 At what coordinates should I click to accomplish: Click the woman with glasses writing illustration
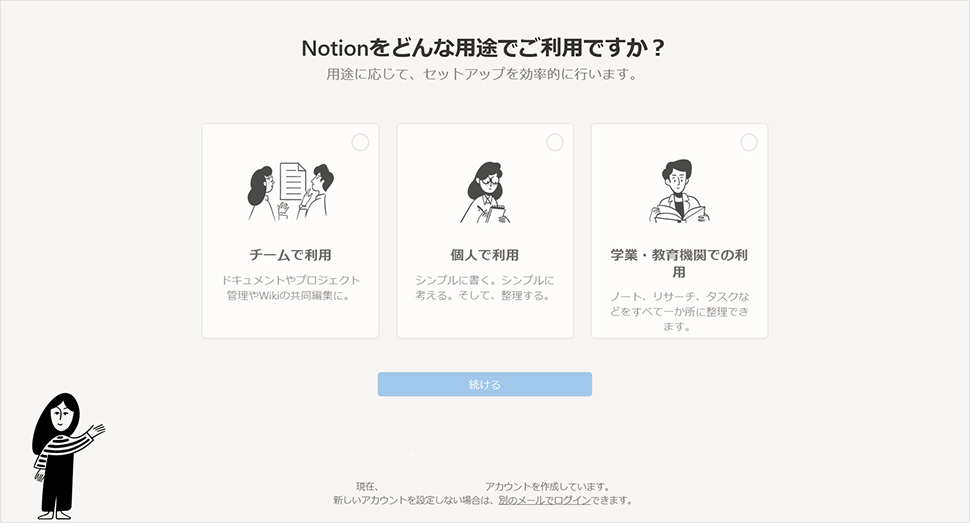coord(485,192)
